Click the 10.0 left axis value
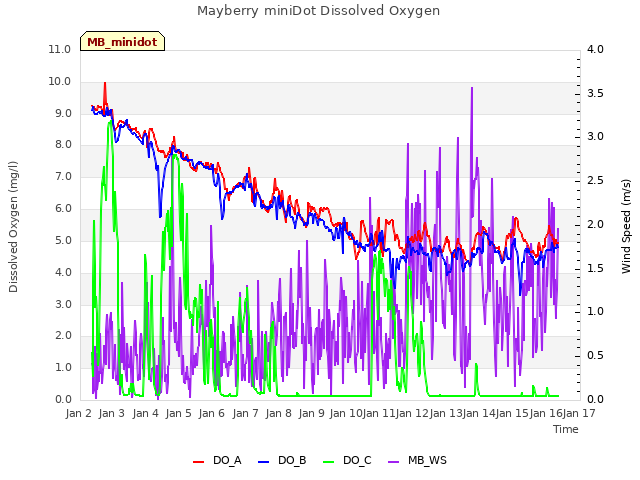The width and height of the screenshot is (640, 480). (60, 82)
